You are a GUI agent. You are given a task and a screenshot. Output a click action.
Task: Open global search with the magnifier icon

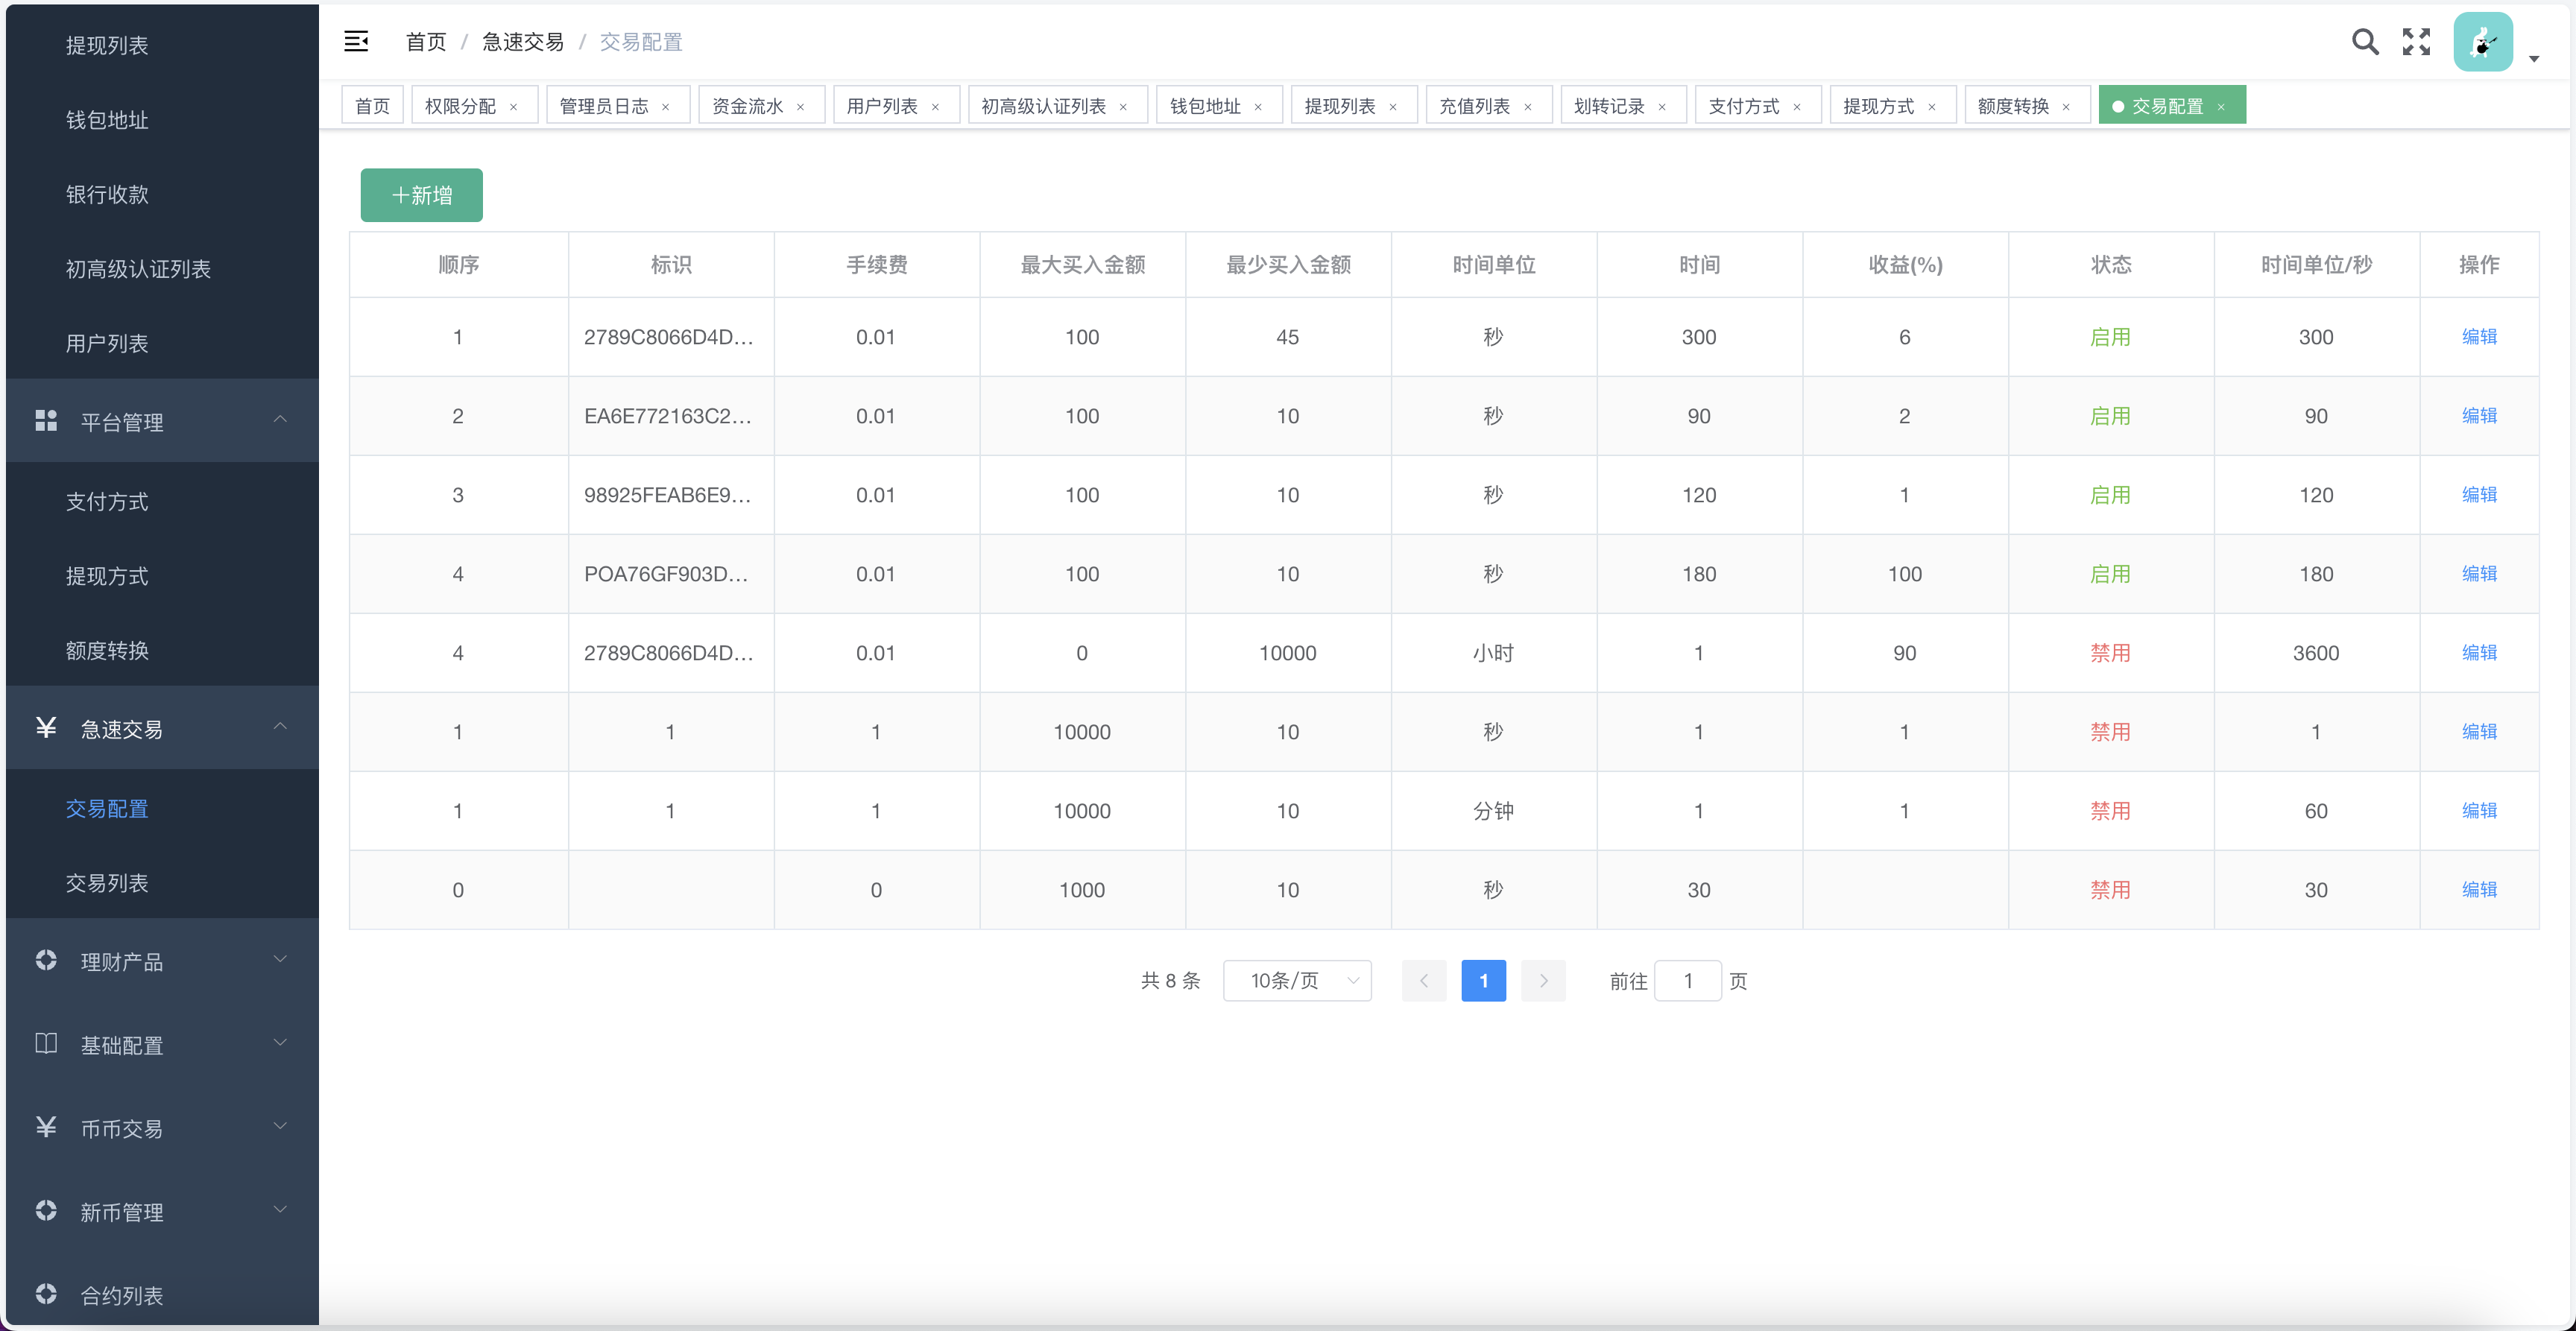2365,41
